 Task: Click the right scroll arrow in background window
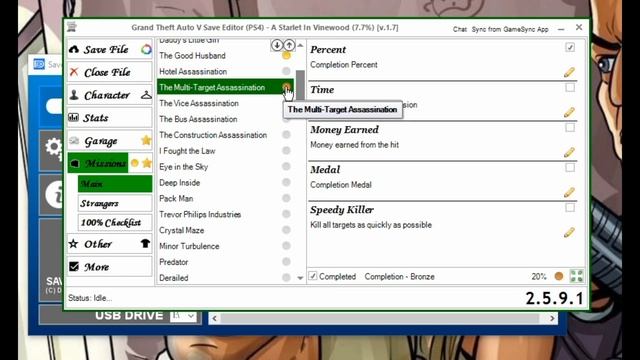pos(552,318)
